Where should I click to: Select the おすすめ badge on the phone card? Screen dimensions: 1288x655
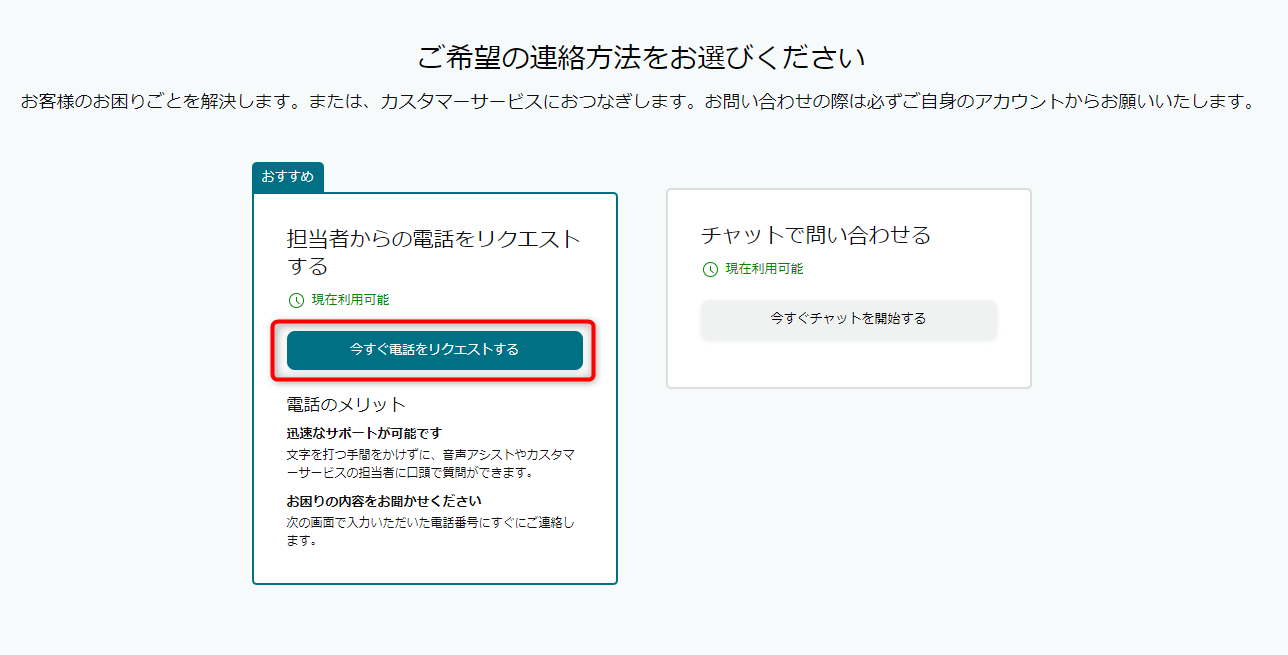pyautogui.click(x=290, y=177)
